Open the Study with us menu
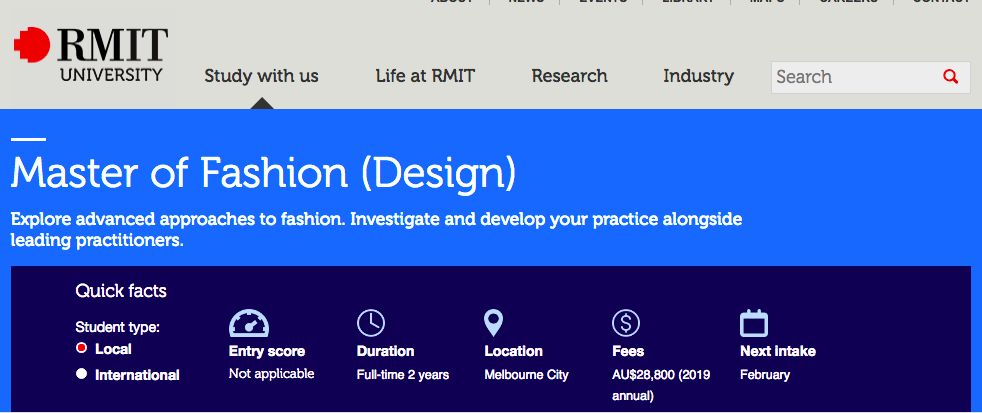982x413 pixels. [x=261, y=76]
